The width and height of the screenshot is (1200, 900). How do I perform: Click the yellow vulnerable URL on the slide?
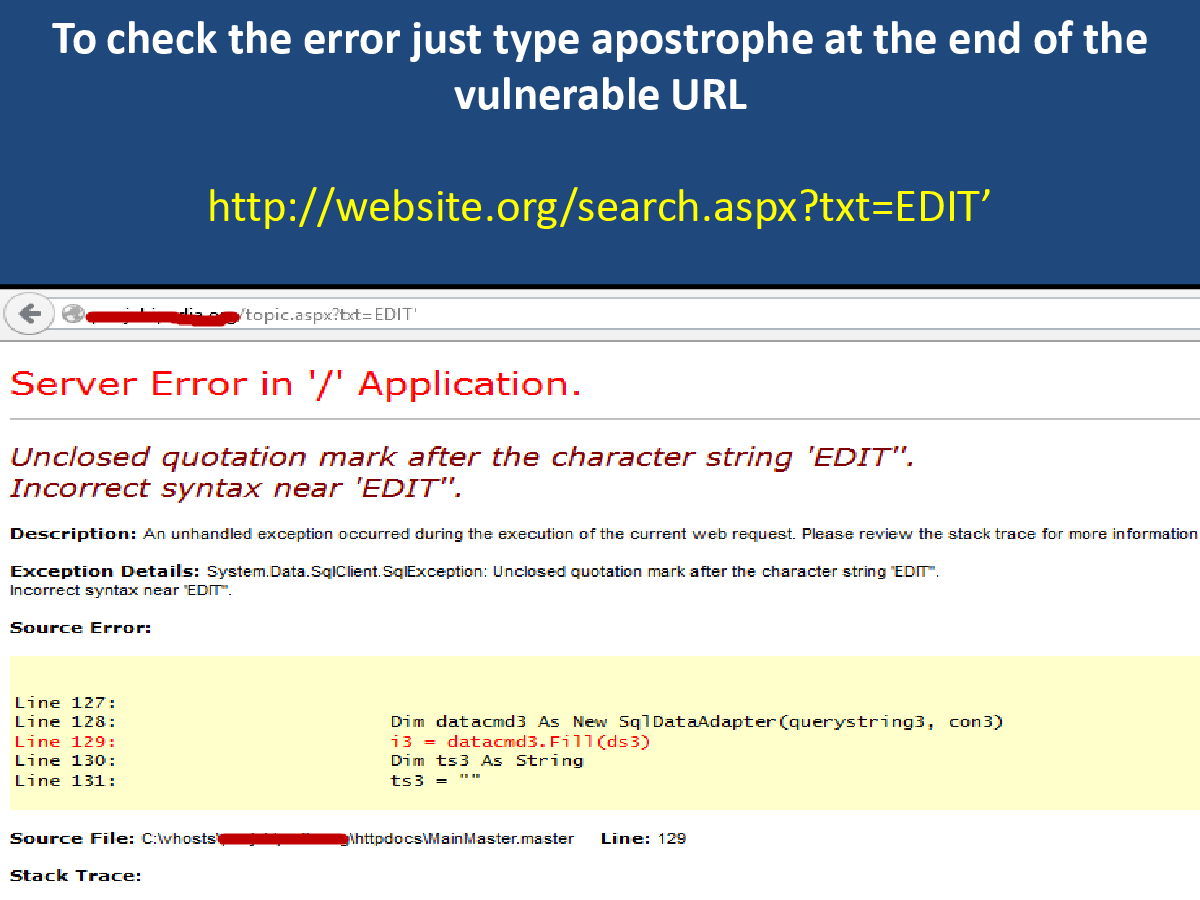pos(600,207)
